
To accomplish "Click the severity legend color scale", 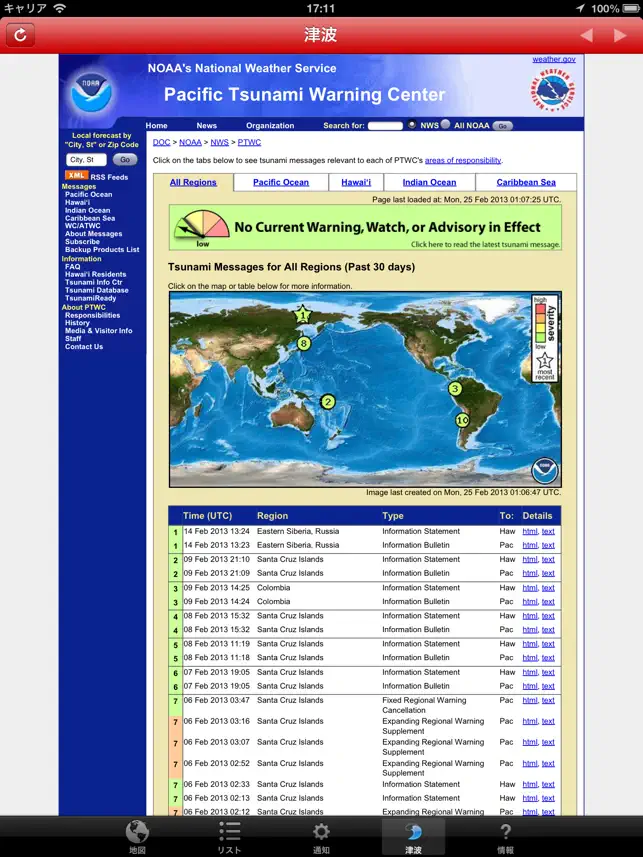I will [540, 323].
